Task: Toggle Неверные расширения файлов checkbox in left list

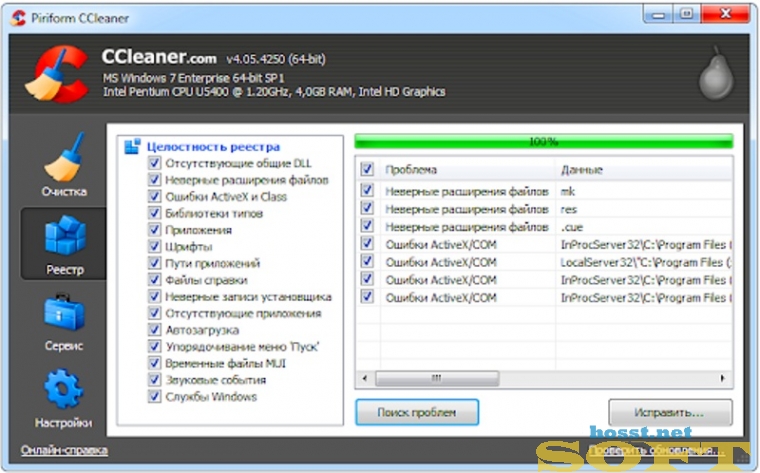Action: coord(154,179)
